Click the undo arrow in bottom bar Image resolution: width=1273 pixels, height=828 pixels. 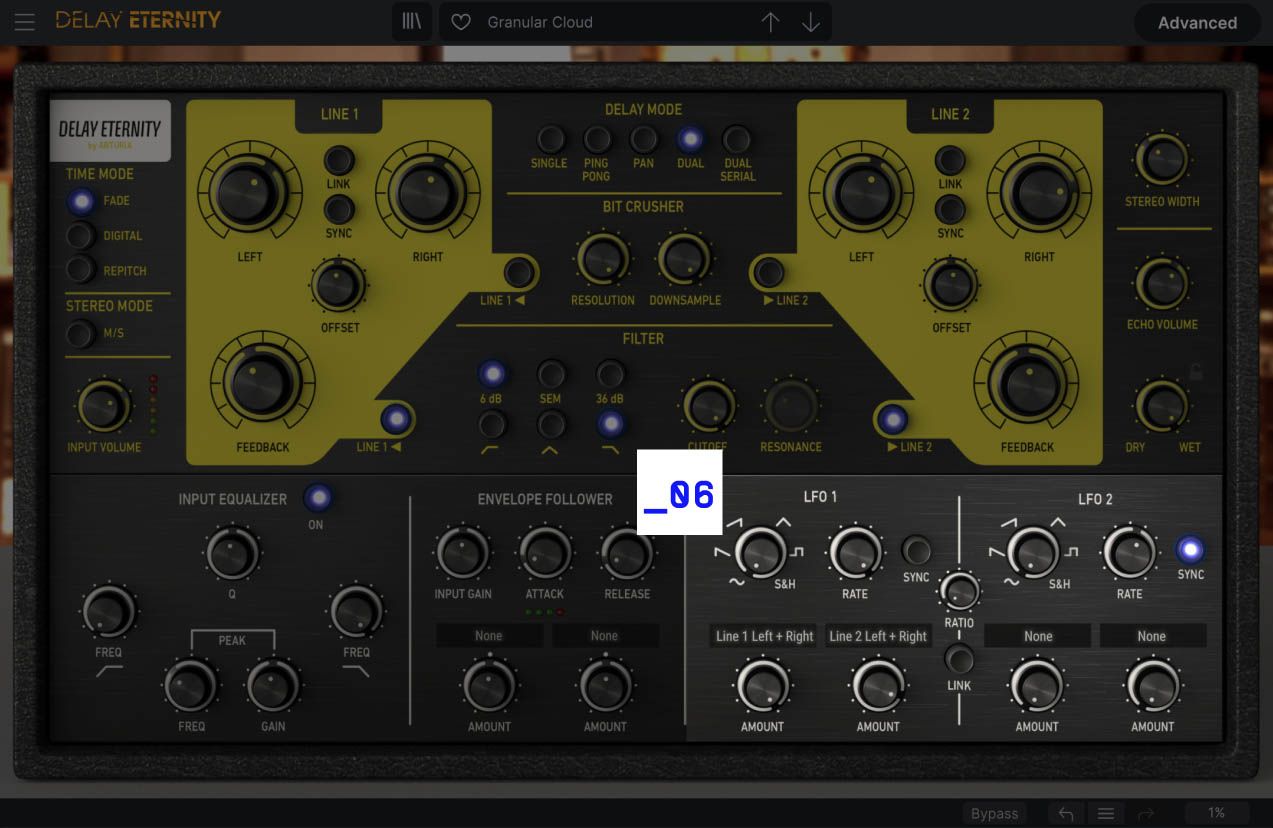1066,814
